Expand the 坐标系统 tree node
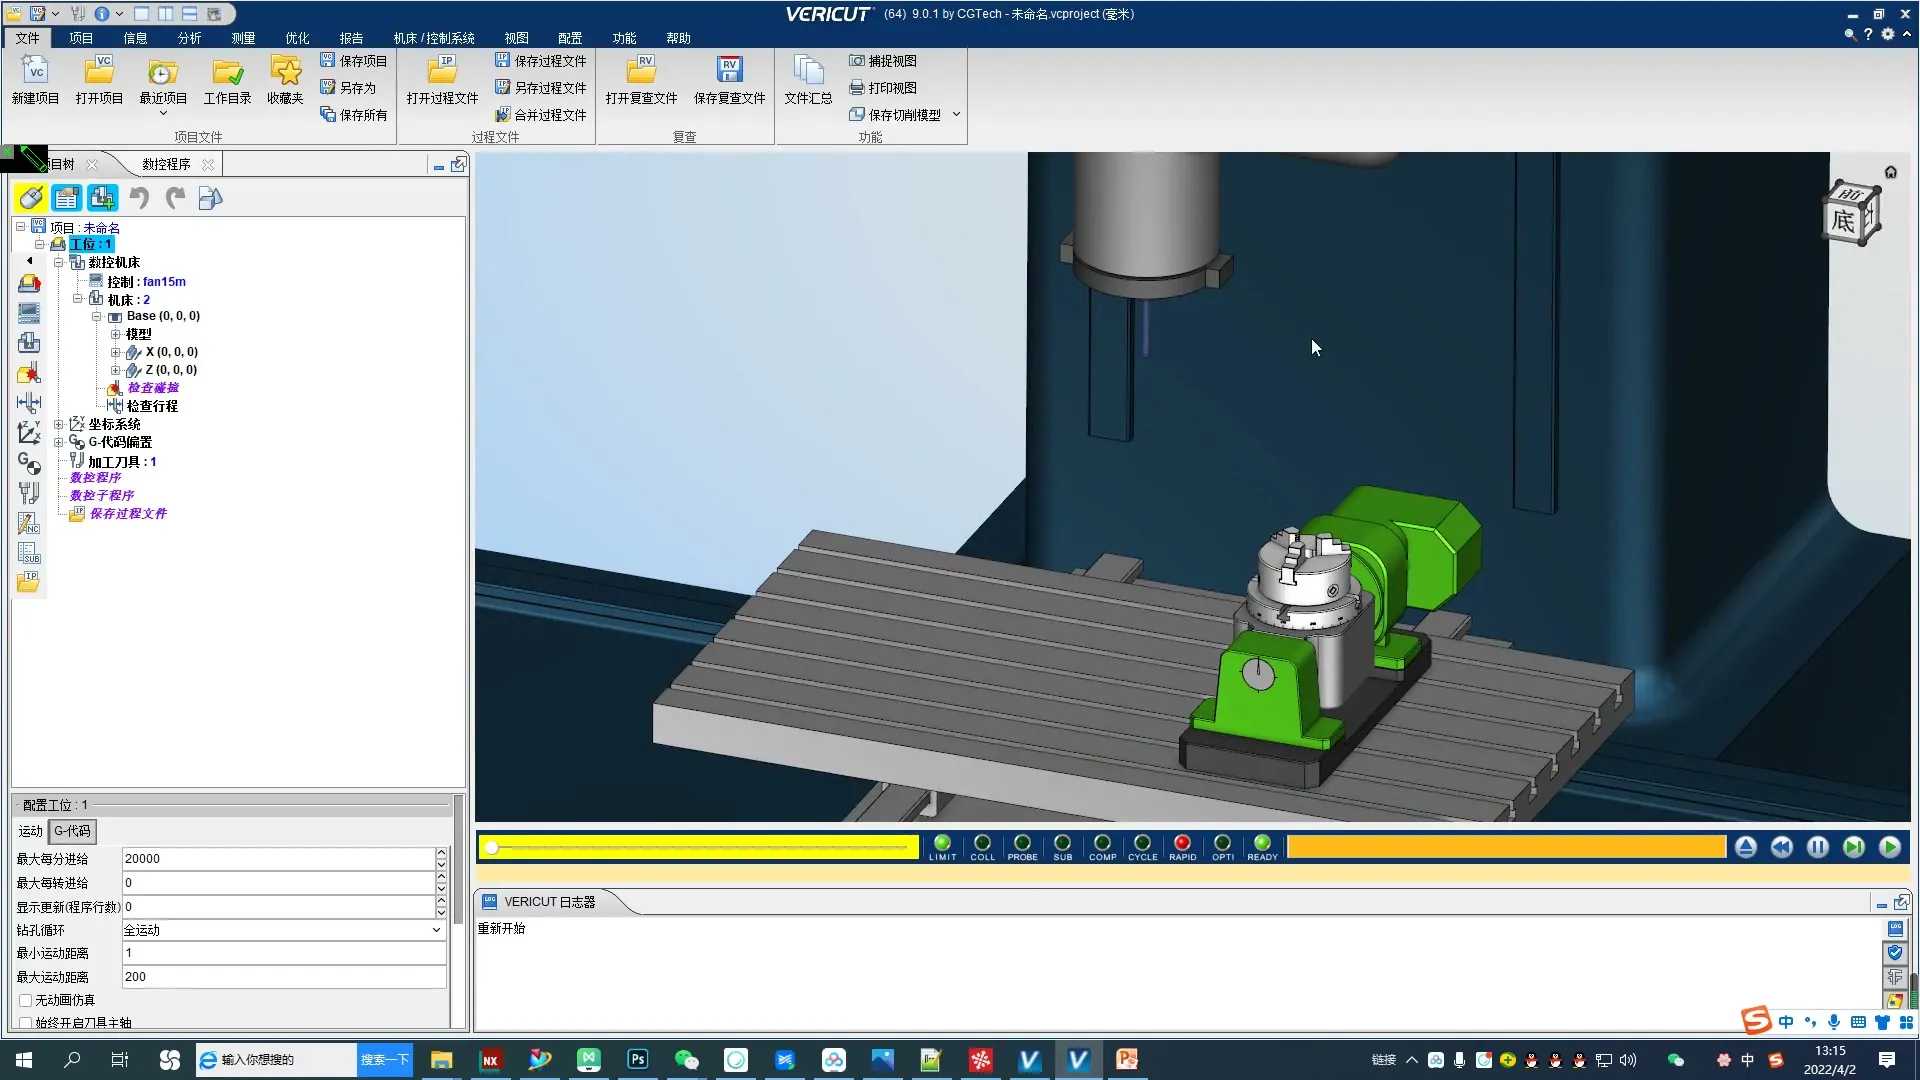This screenshot has width=1920, height=1080. pos(58,424)
